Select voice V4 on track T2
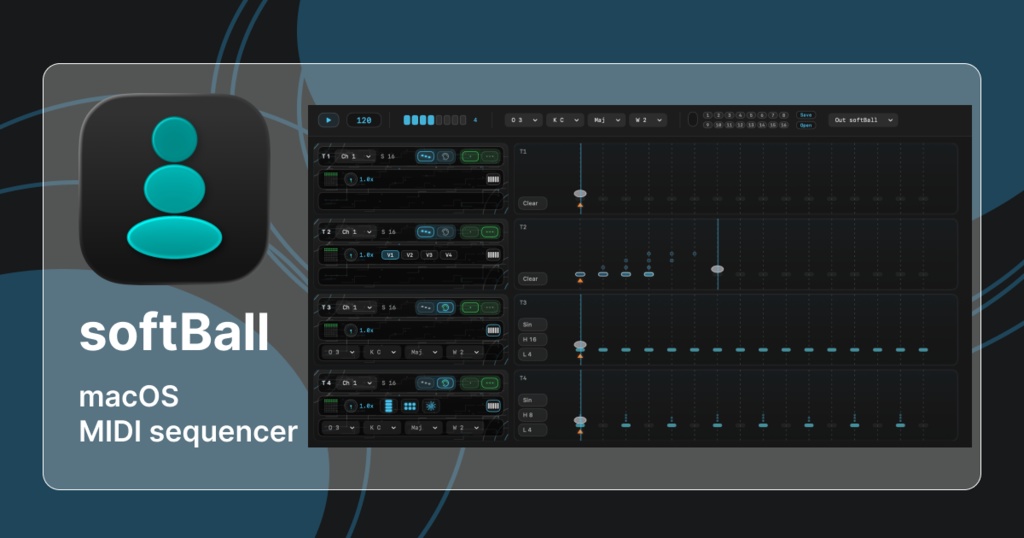The width and height of the screenshot is (1024, 538). click(449, 255)
